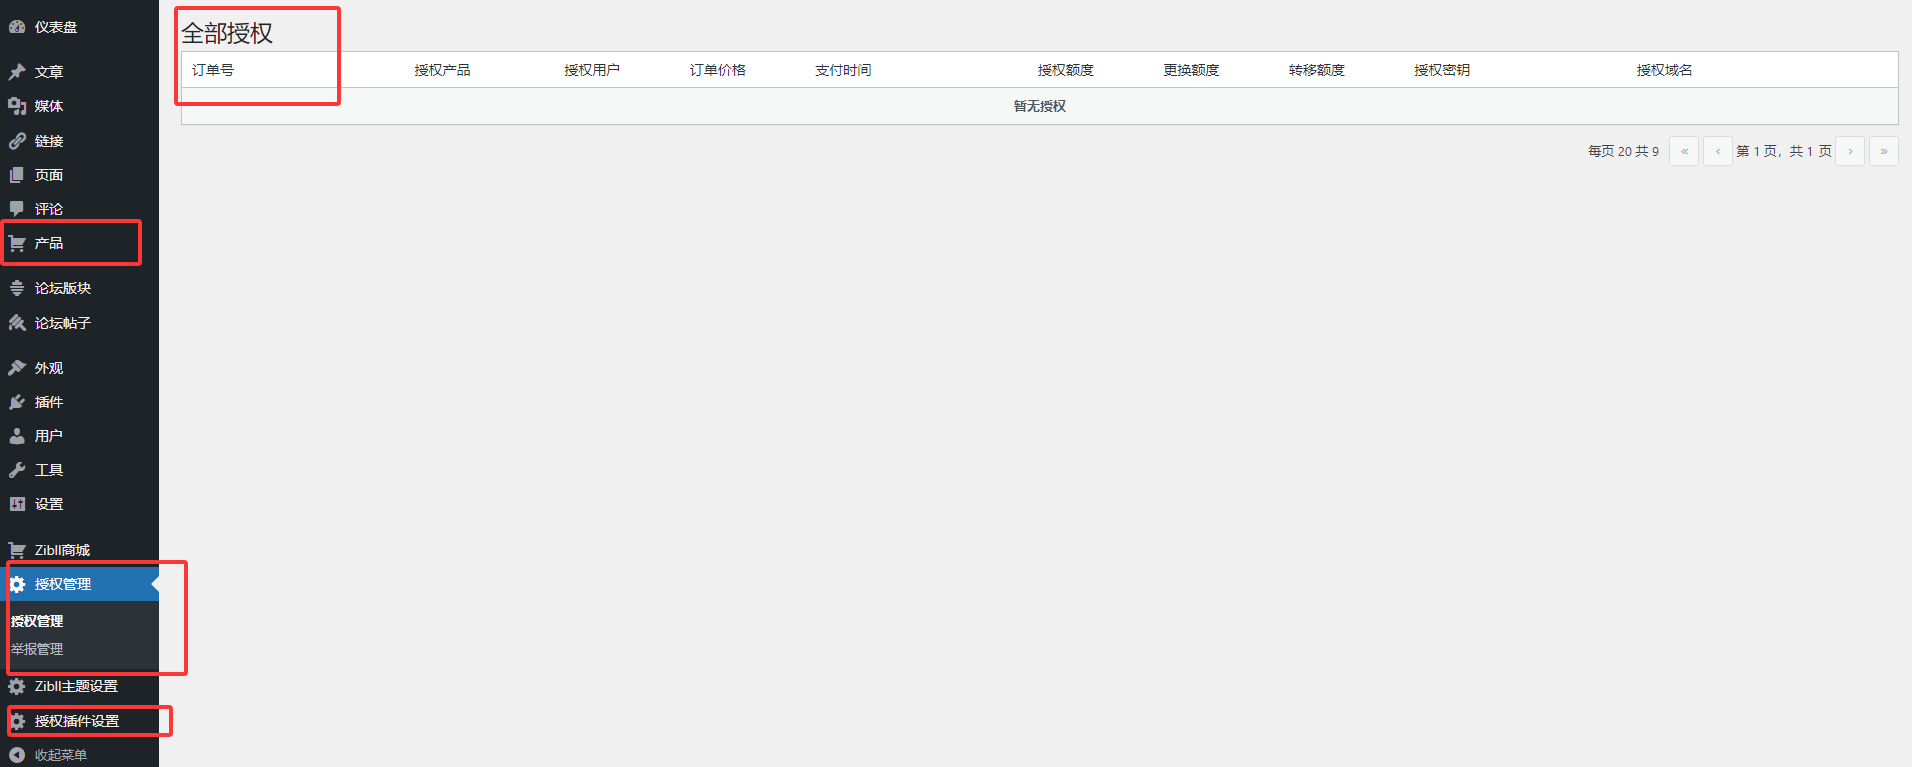Image resolution: width=1912 pixels, height=767 pixels.
Task: Click the Dashboard (仪表盘) gauge icon
Action: click(17, 27)
